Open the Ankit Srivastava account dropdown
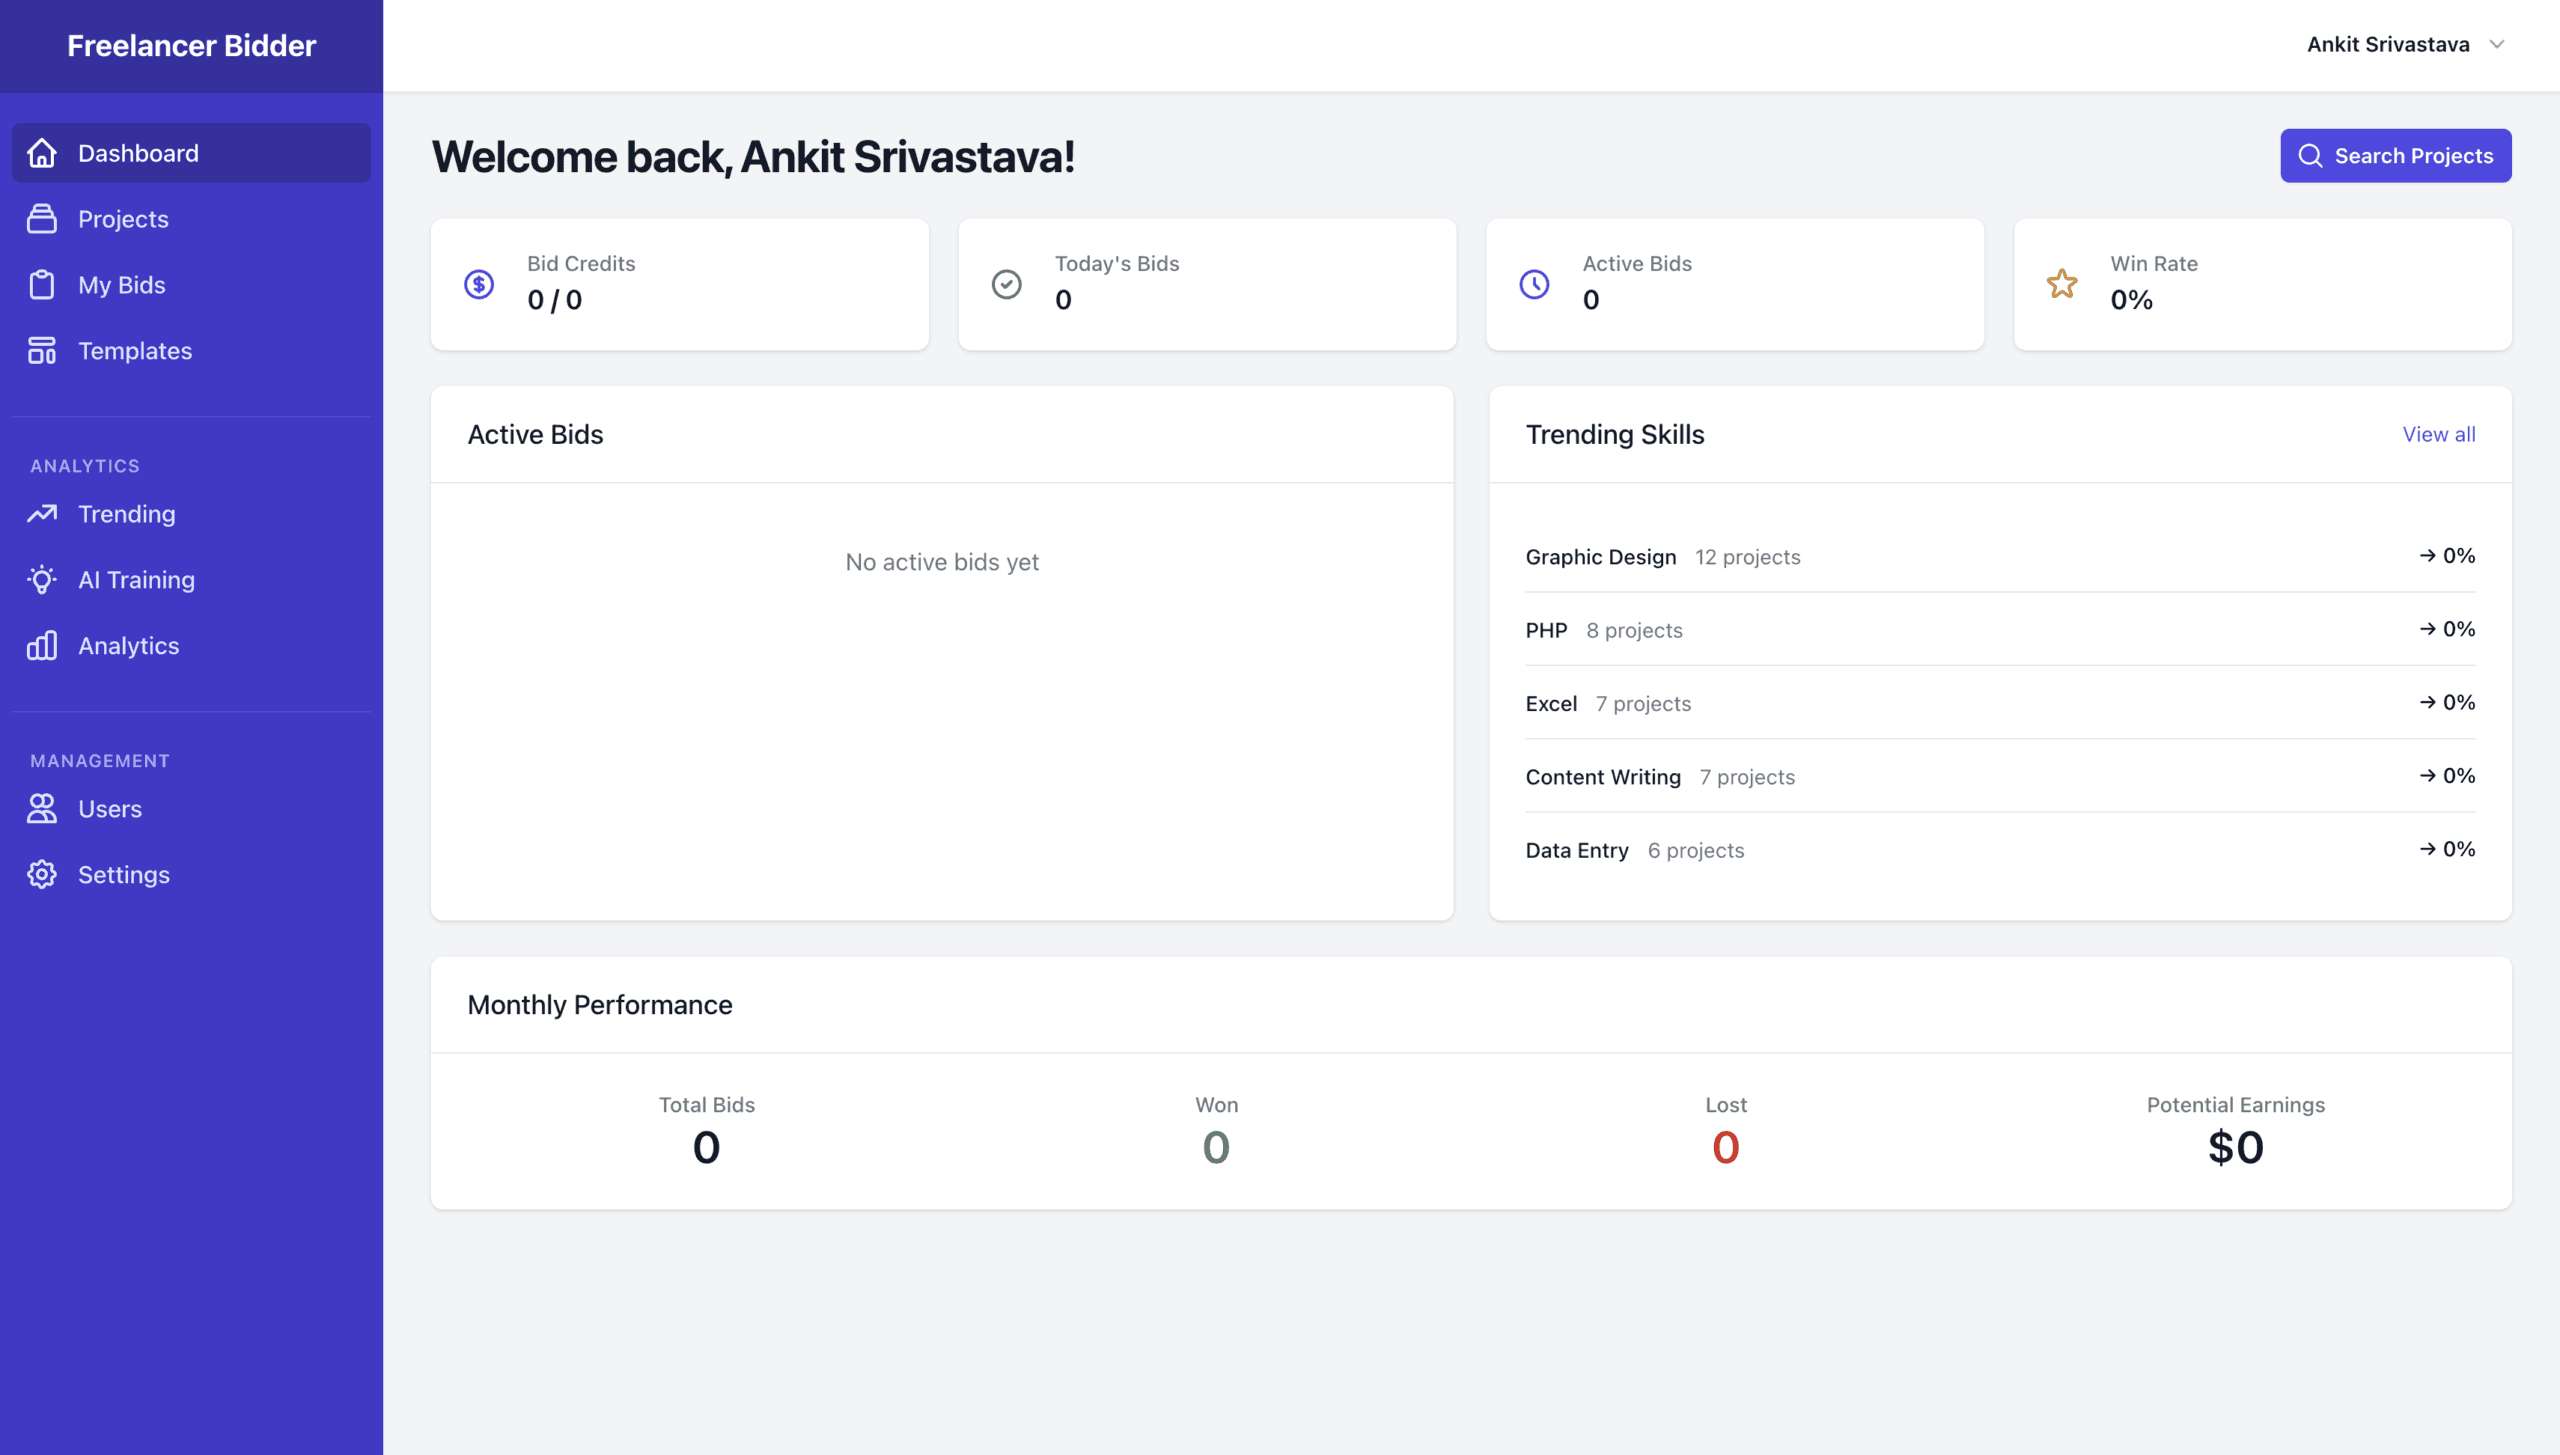This screenshot has height=1455, width=2560. coord(2388,44)
